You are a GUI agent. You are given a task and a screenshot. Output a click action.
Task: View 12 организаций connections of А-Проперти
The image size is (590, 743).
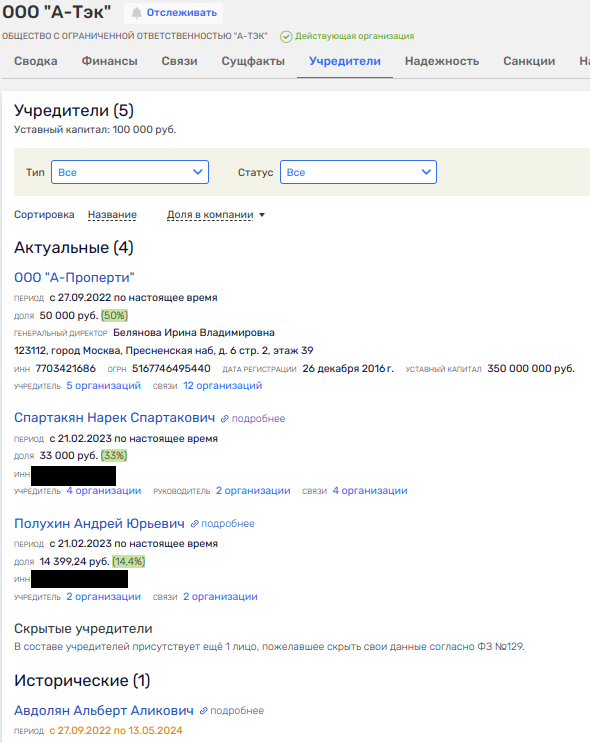coord(223,386)
